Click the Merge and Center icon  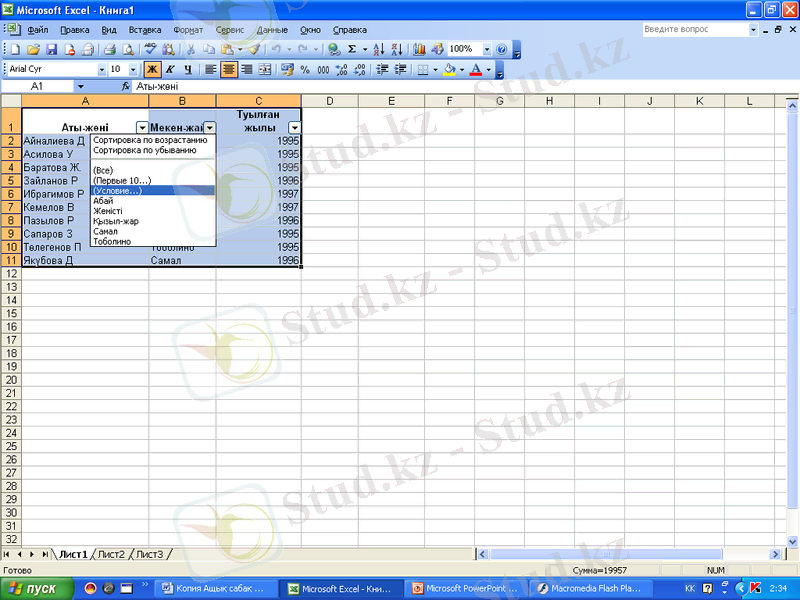tap(265, 70)
